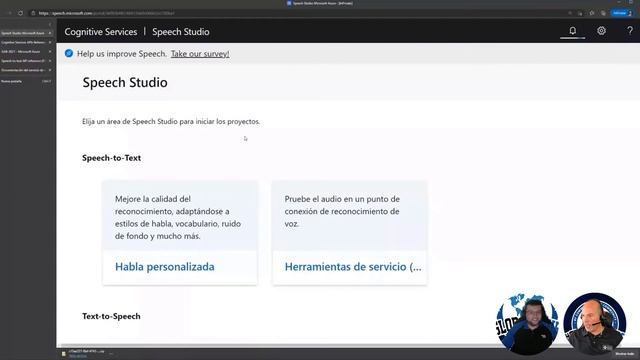The image size is (640, 360).
Task: Click Mostrar todo in the download bar
Action: [x=624, y=354]
